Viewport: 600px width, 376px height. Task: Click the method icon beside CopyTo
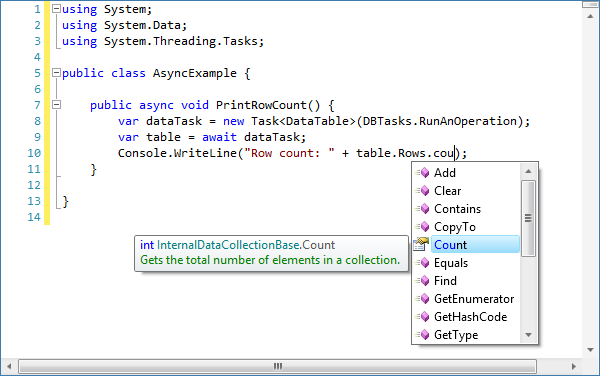422,227
